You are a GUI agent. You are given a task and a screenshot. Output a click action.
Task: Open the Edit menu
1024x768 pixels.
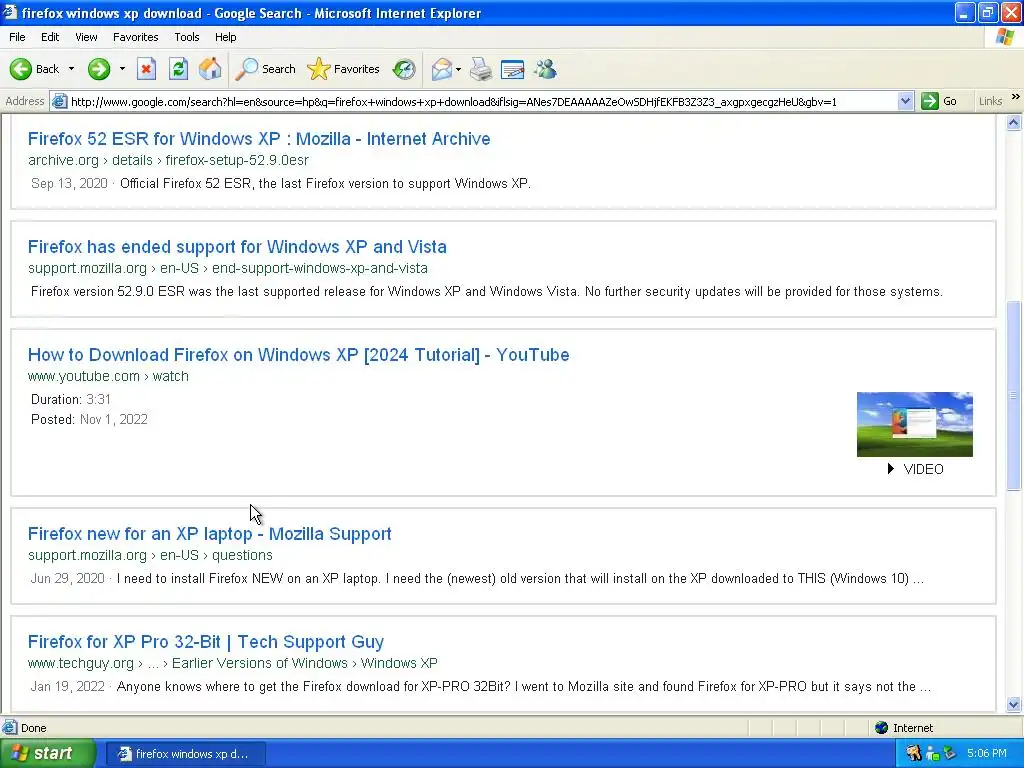(x=50, y=37)
